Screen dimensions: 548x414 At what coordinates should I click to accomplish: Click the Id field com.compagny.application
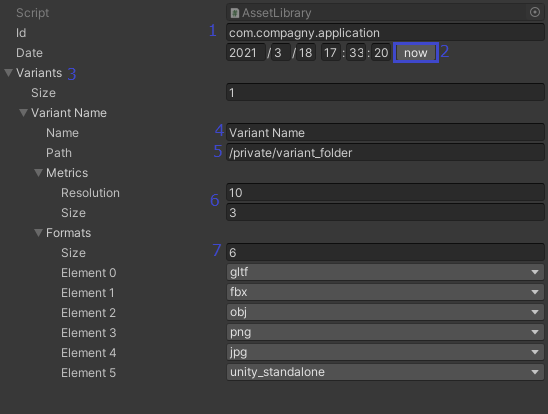pos(385,32)
